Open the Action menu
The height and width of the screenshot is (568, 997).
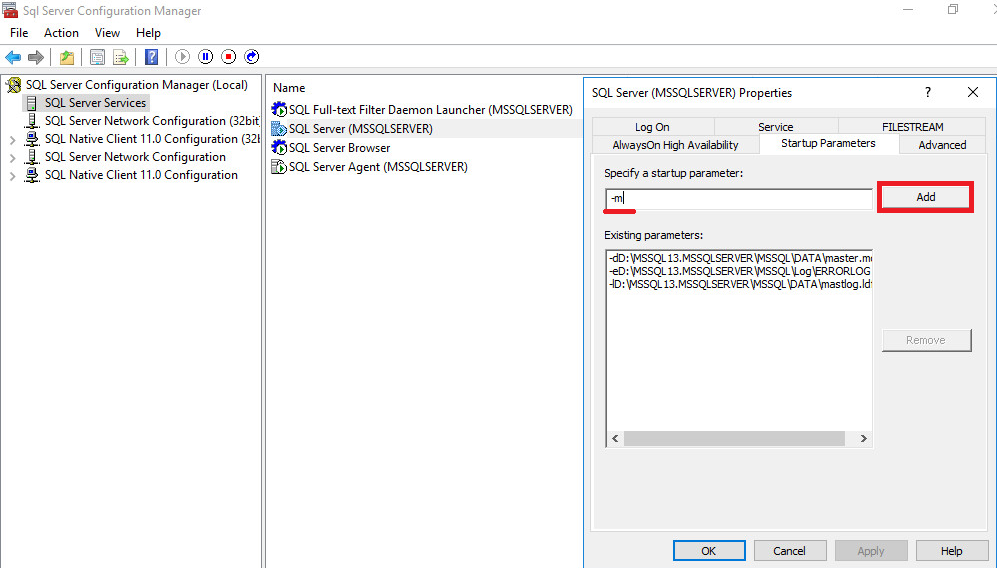(61, 33)
